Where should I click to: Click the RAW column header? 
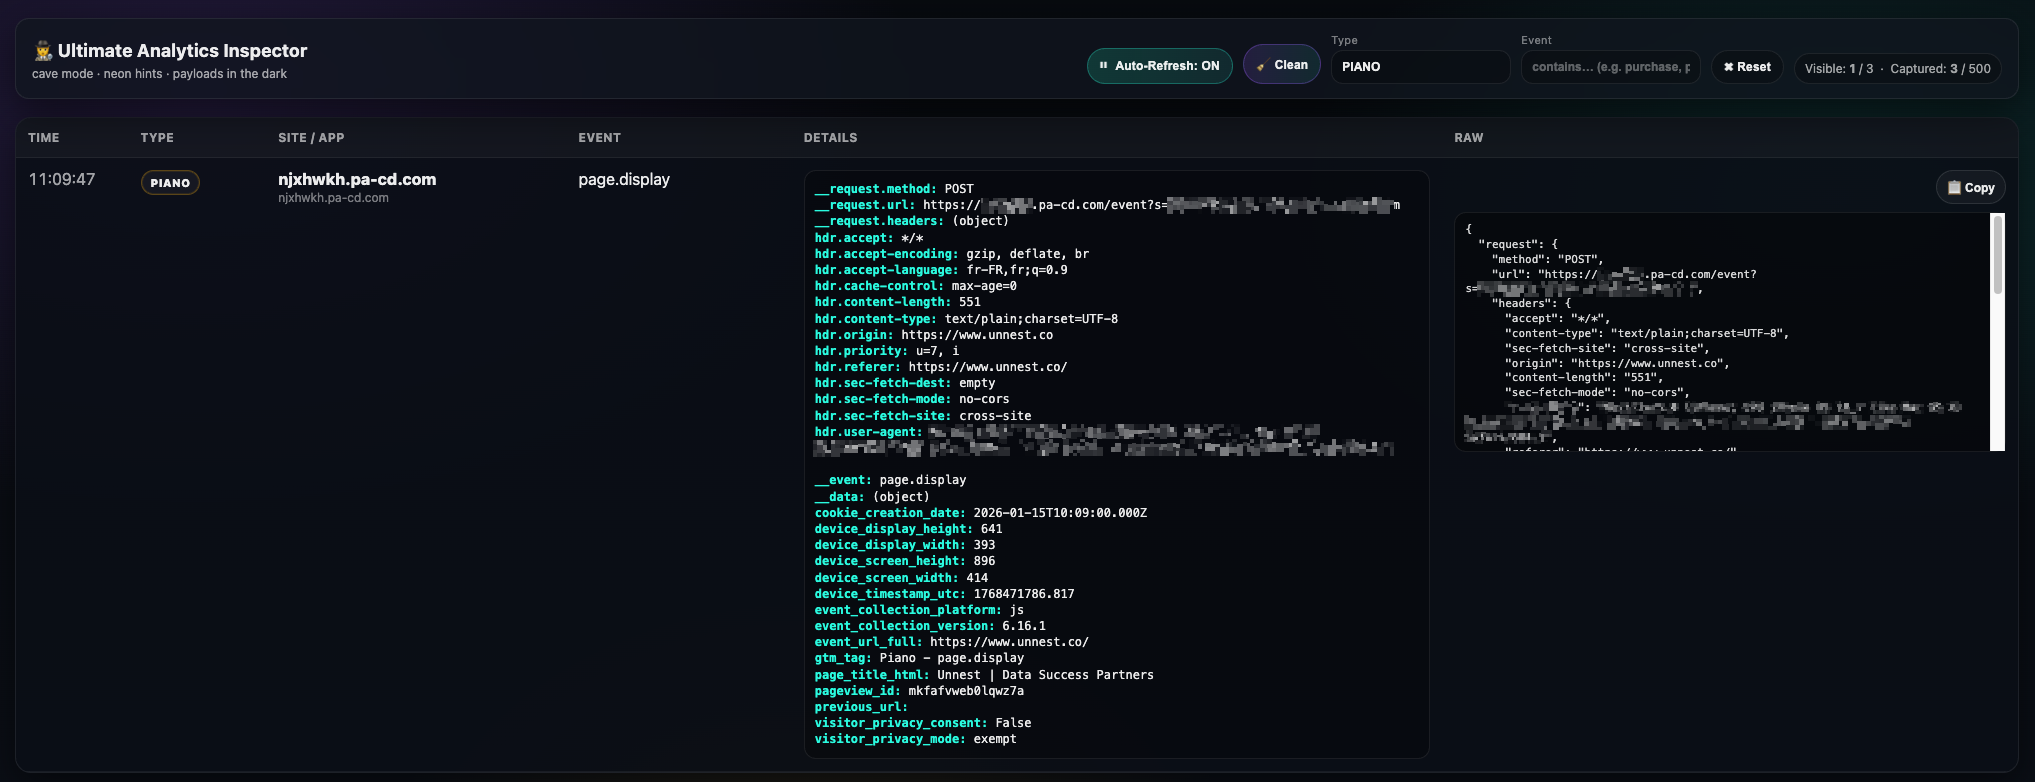pos(1468,138)
